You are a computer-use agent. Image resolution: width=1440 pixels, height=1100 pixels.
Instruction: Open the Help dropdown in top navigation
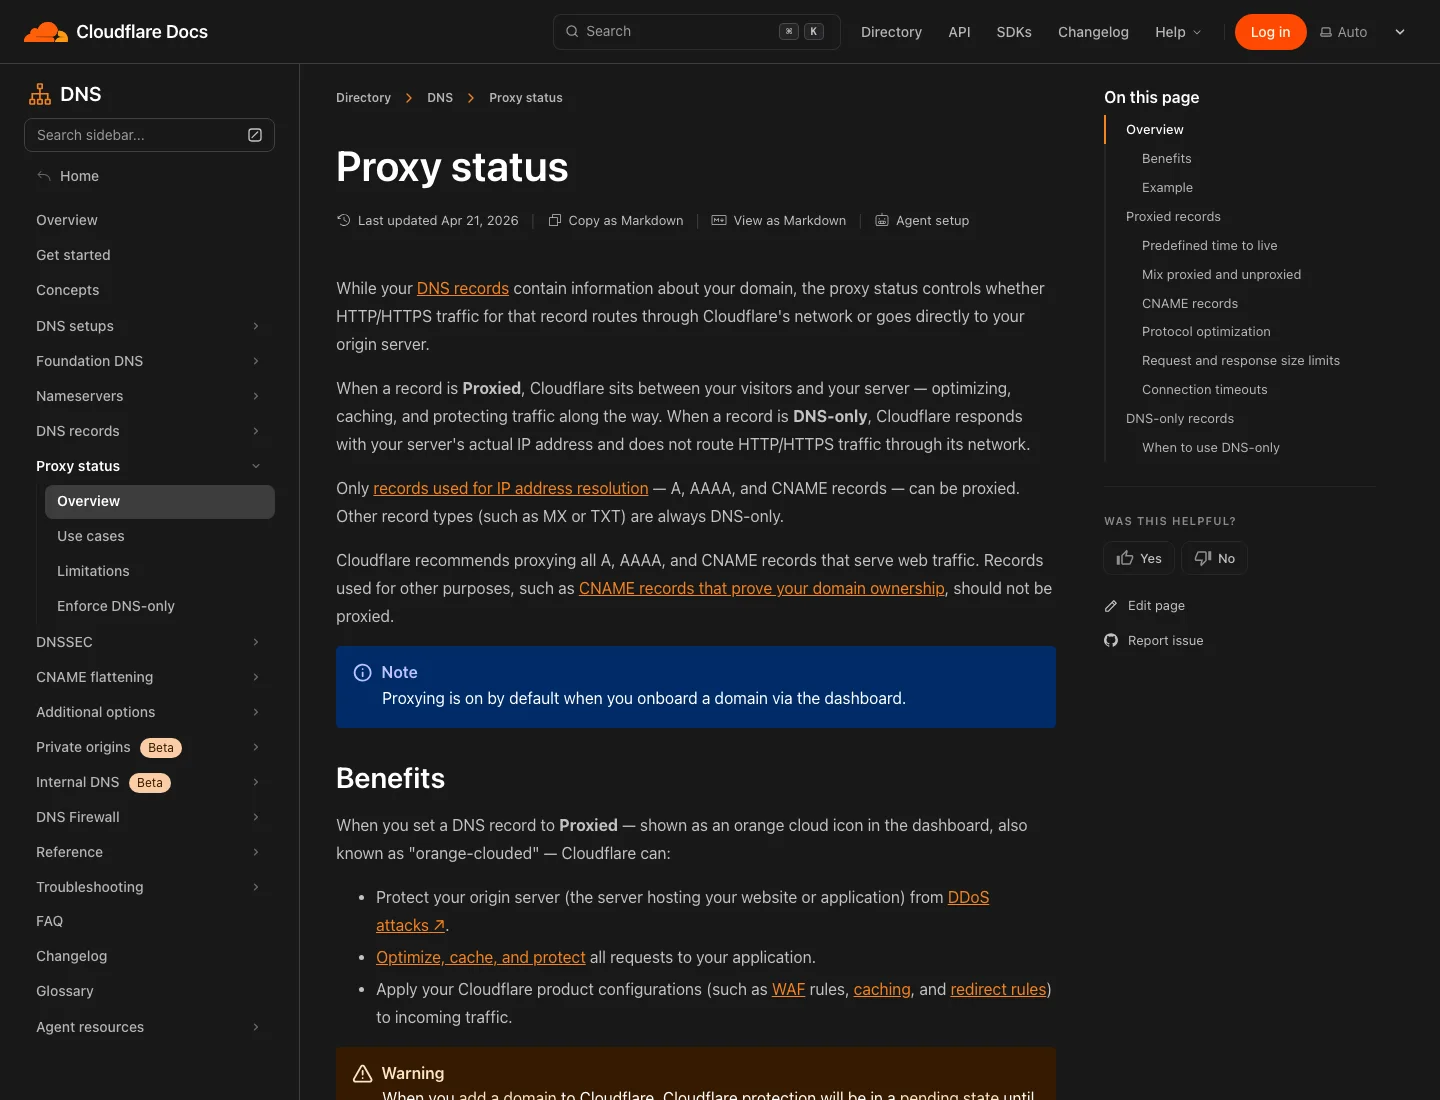1178,32
